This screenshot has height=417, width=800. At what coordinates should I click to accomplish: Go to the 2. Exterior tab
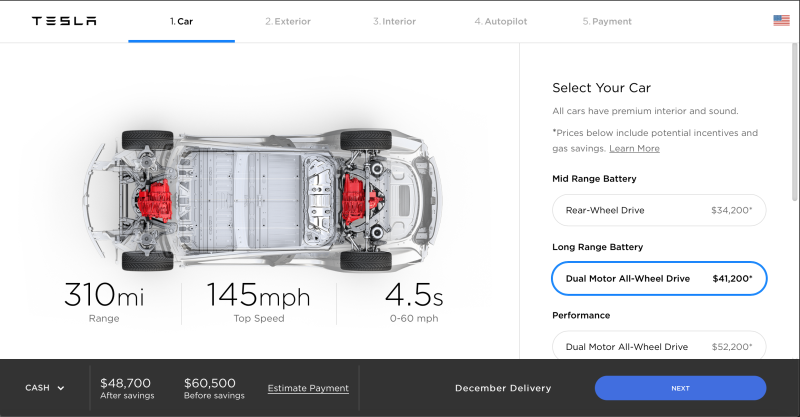click(286, 21)
